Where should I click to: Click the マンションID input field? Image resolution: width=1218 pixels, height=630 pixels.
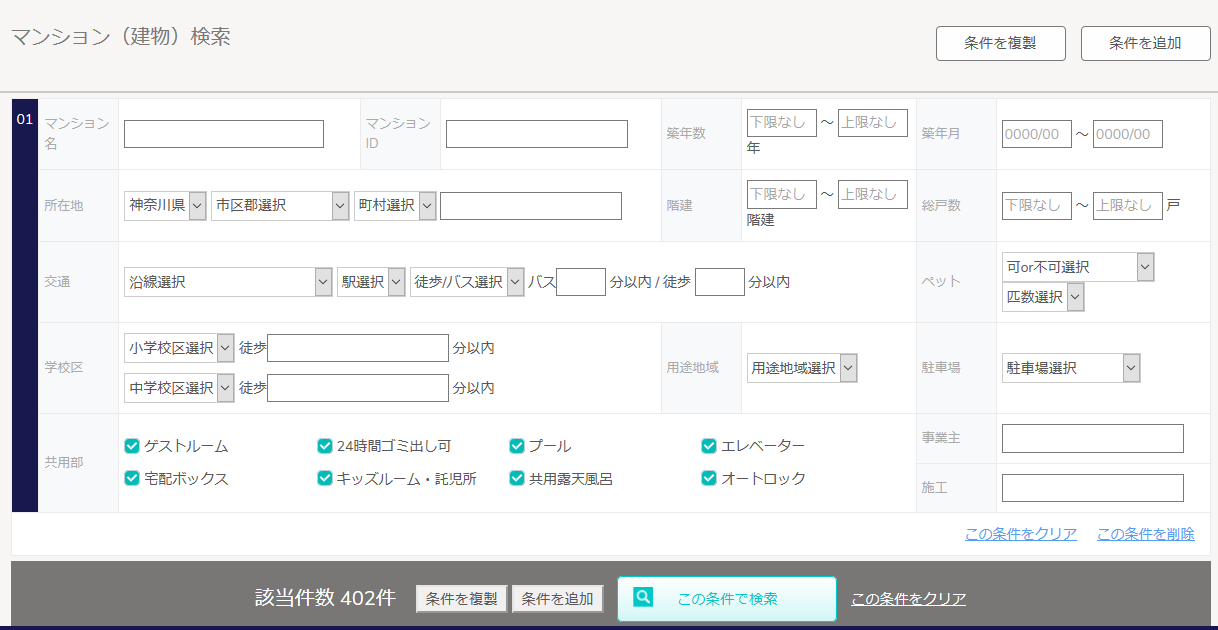(536, 134)
